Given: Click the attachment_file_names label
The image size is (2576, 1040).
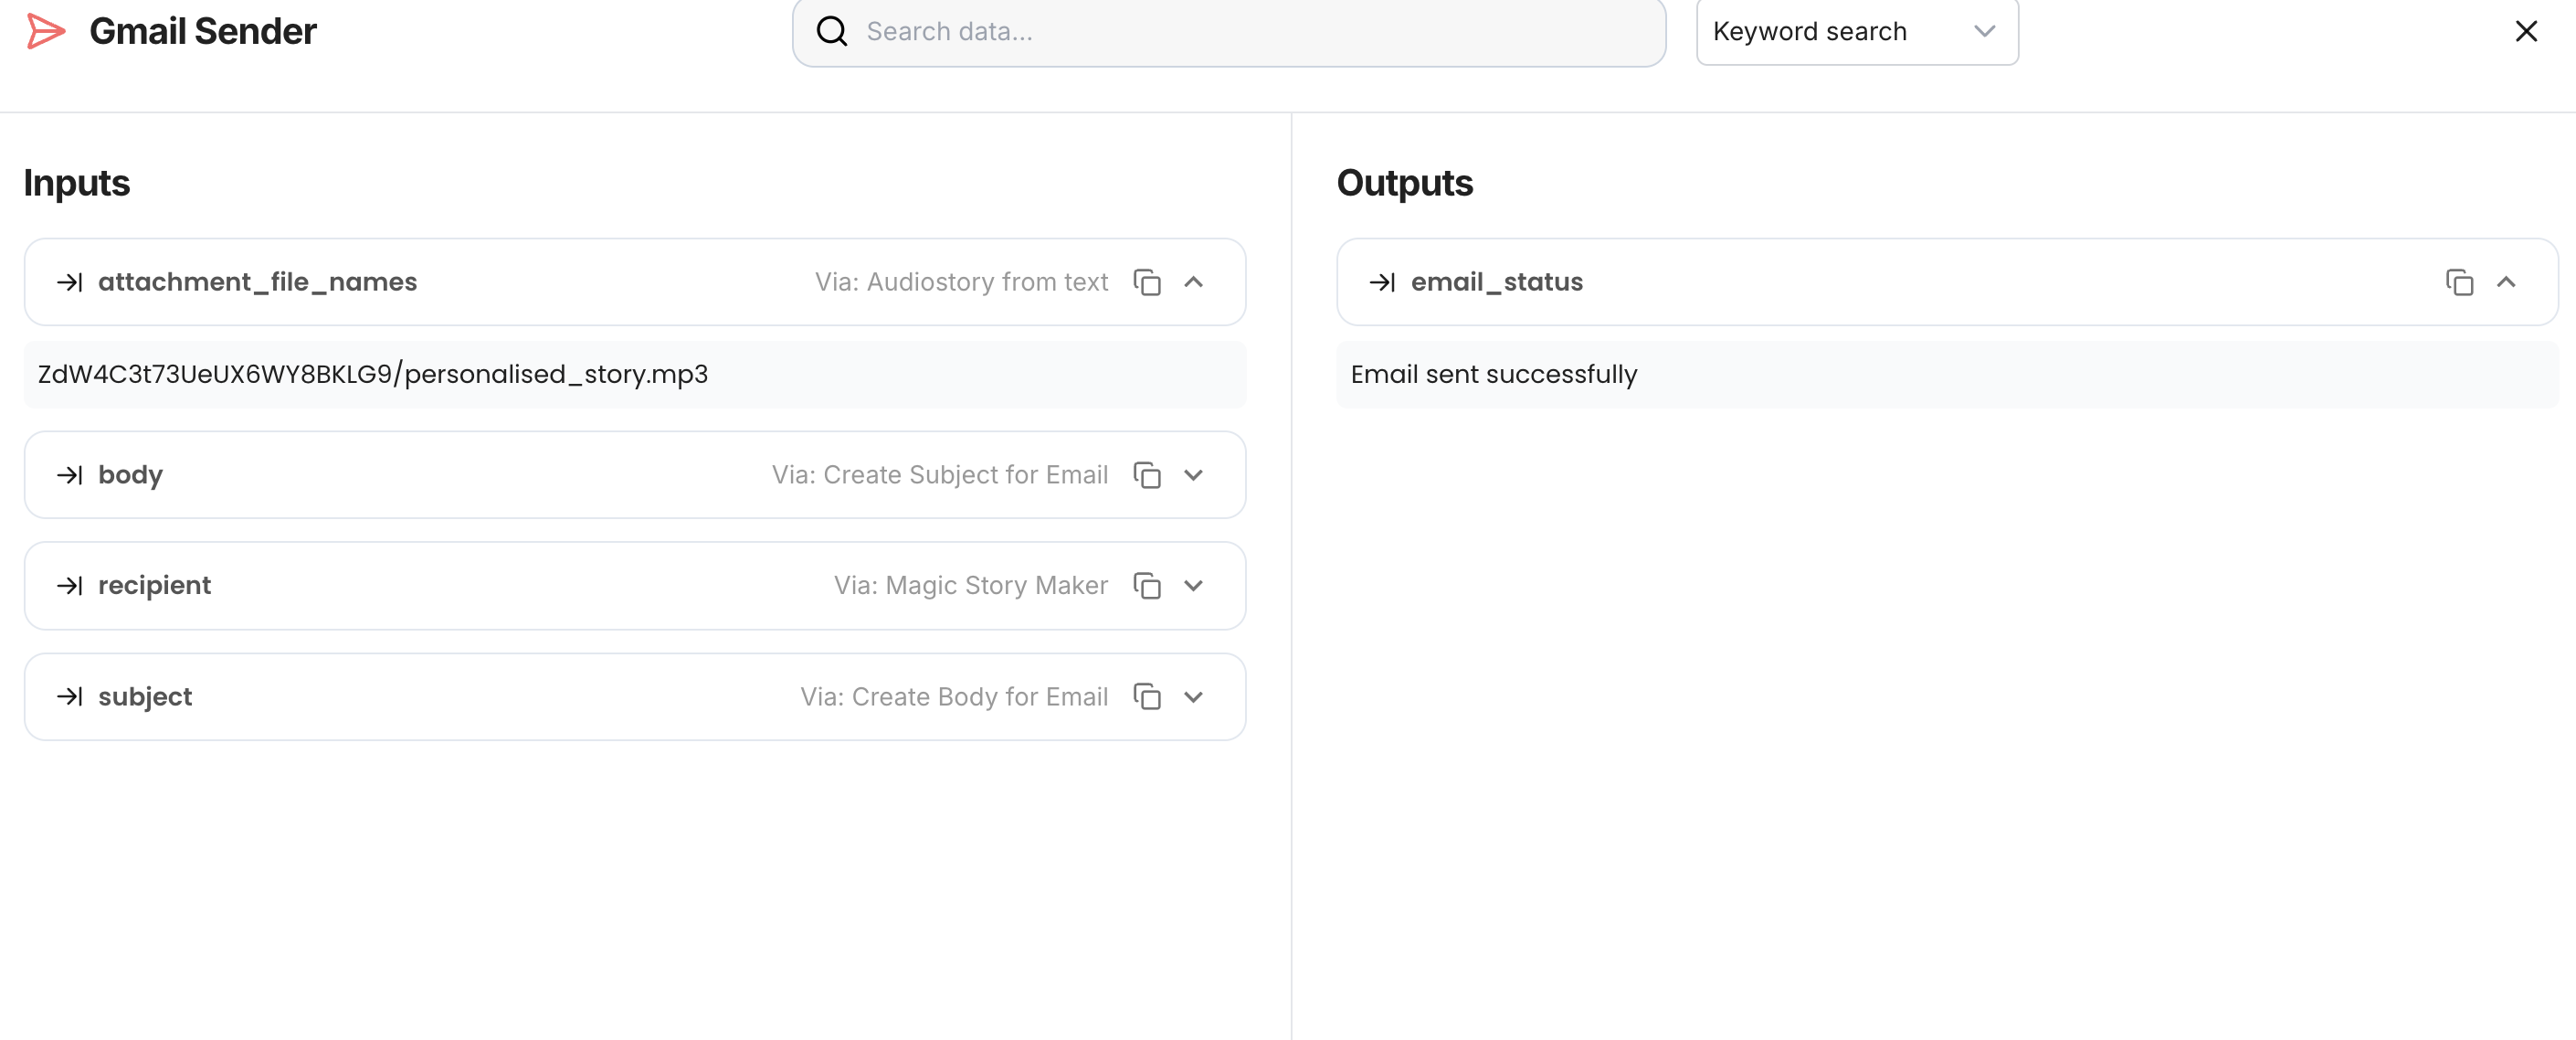Looking at the screenshot, I should pyautogui.click(x=258, y=282).
